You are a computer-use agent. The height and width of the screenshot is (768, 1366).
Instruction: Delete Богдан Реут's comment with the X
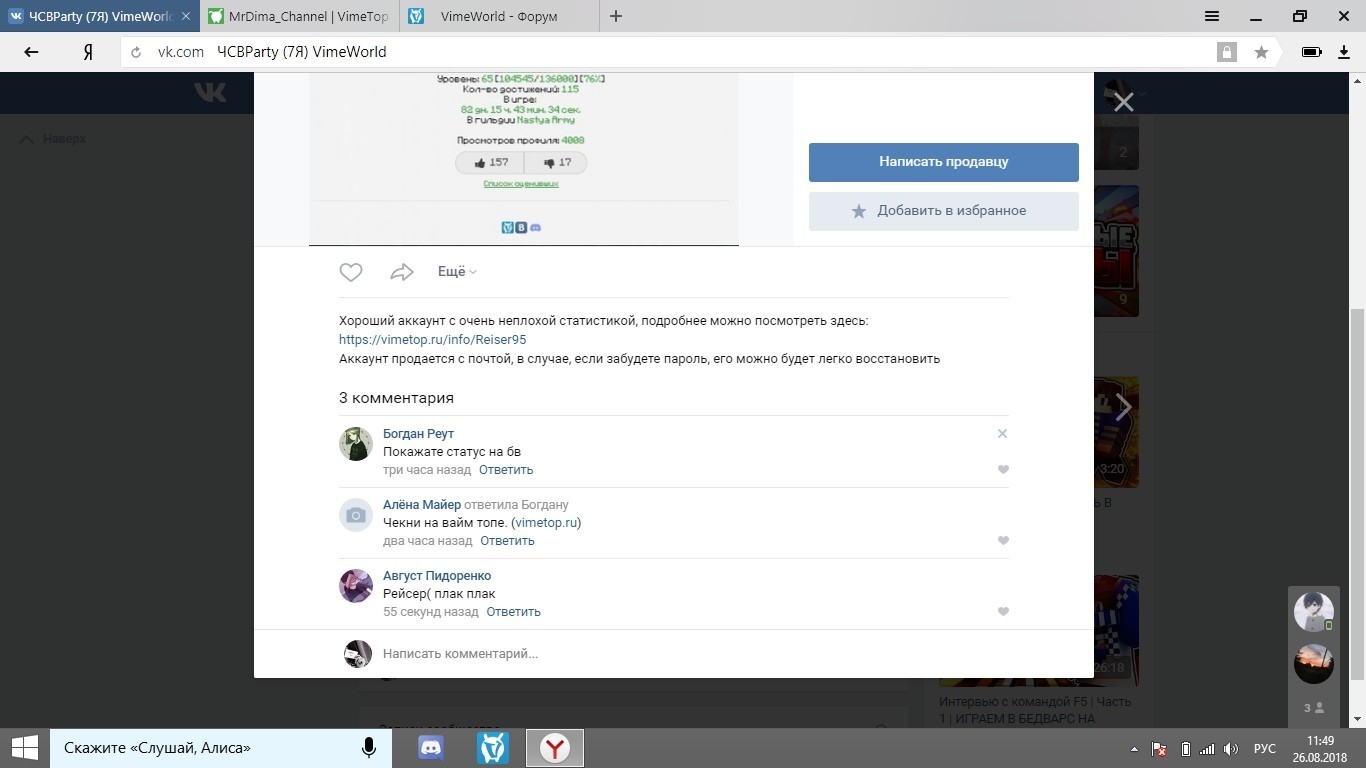point(1002,434)
